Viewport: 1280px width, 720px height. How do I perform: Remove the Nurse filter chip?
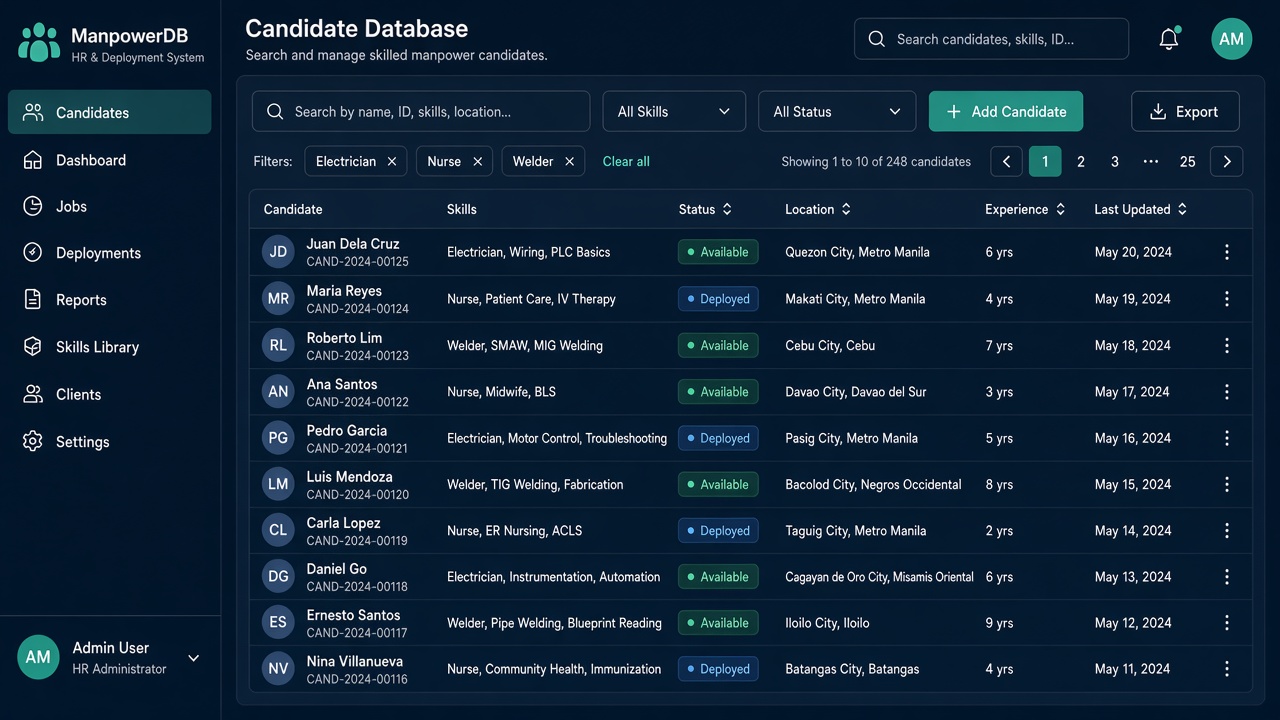478,161
